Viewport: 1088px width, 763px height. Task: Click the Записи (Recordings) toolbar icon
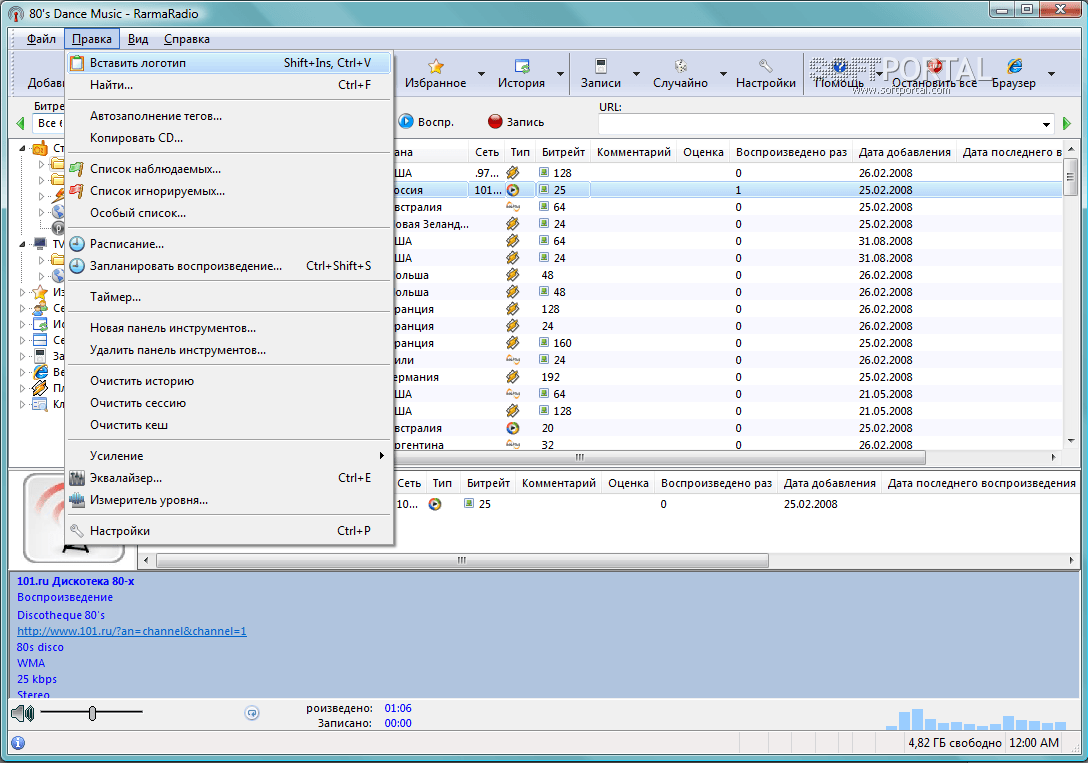(x=601, y=67)
